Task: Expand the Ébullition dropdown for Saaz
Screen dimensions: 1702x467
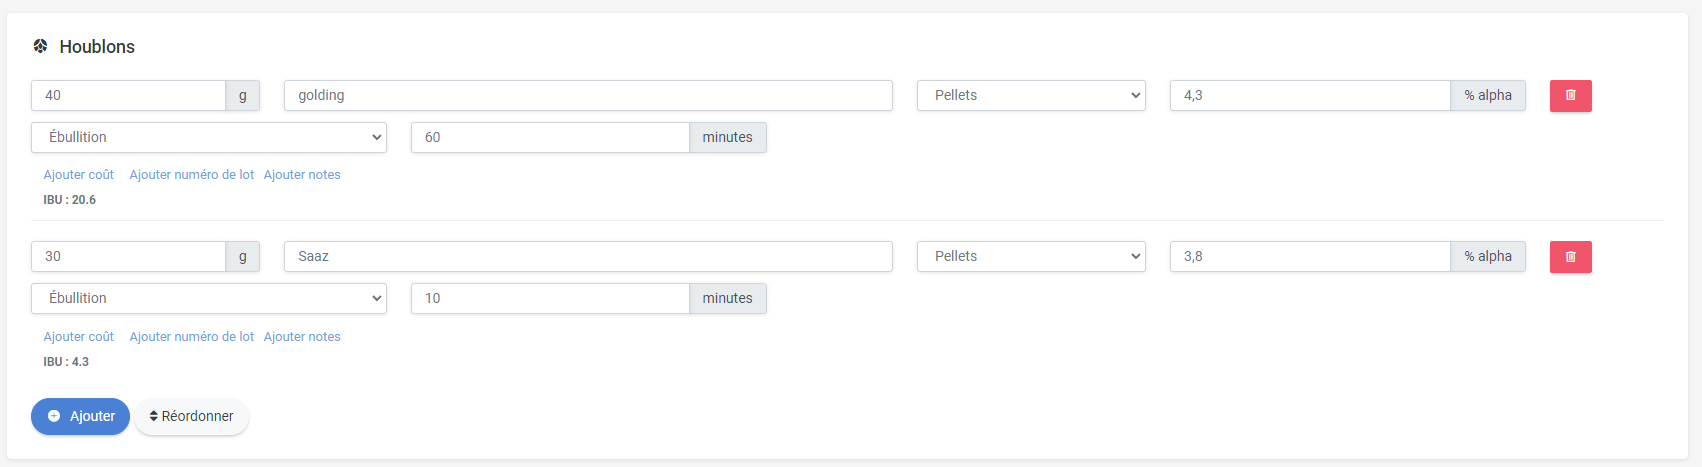Action: point(209,298)
